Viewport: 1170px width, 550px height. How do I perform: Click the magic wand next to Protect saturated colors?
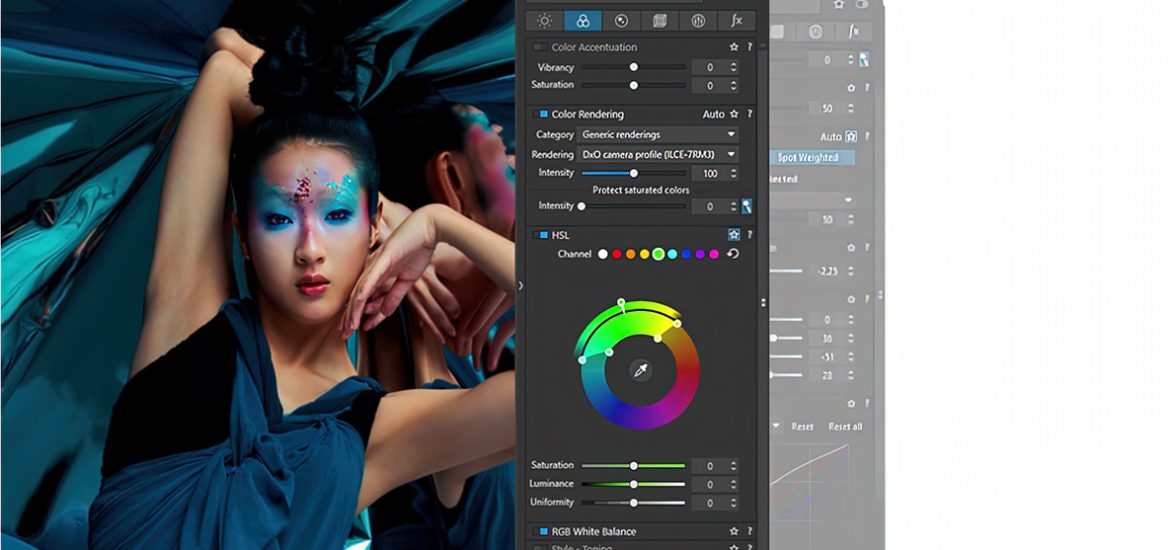[747, 206]
